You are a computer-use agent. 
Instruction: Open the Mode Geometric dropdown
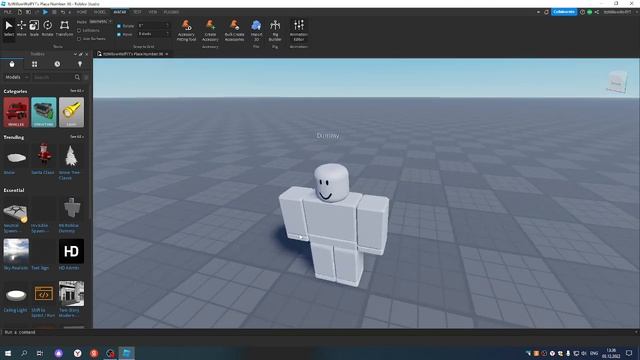pyautogui.click(x=100, y=22)
